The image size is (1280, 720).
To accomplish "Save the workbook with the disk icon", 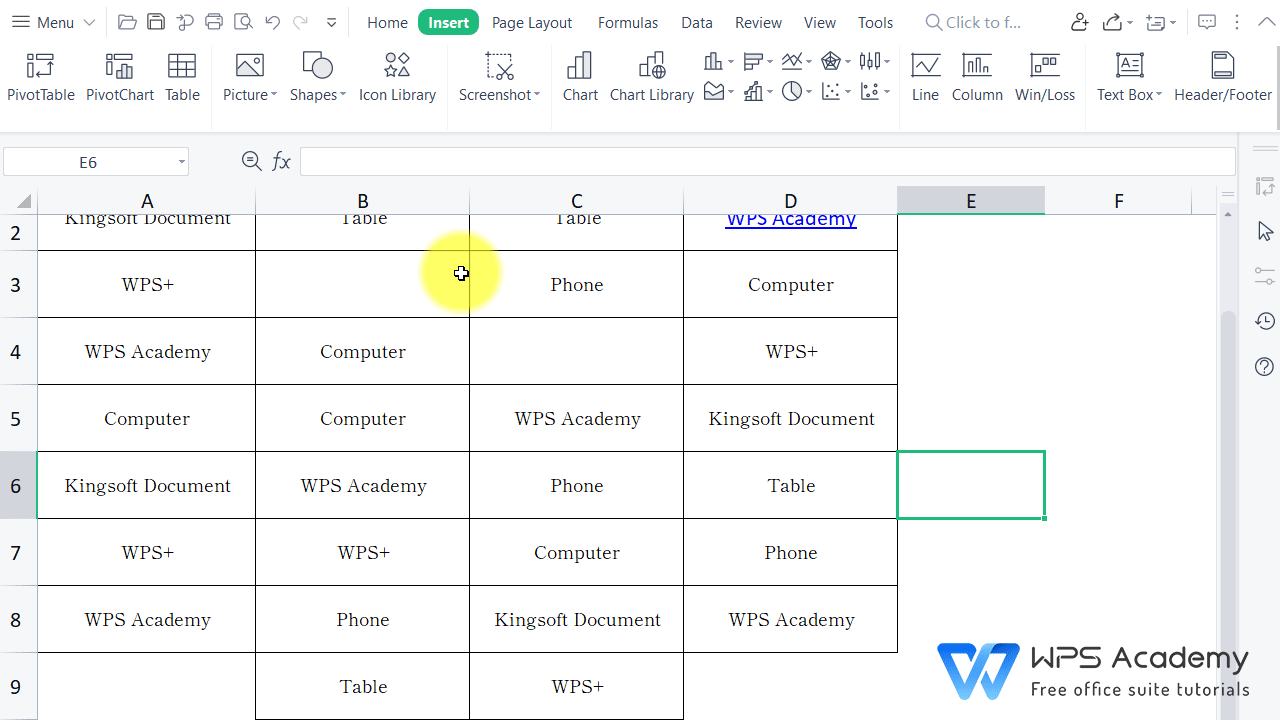I will [156, 22].
